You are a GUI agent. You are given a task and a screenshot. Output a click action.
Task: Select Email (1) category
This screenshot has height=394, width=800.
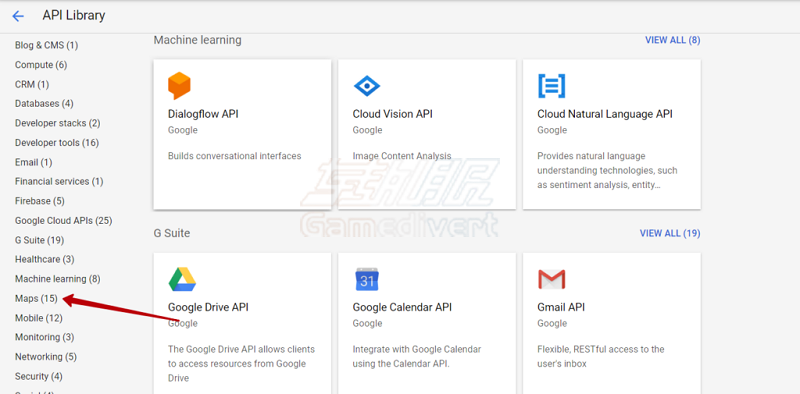(34, 162)
